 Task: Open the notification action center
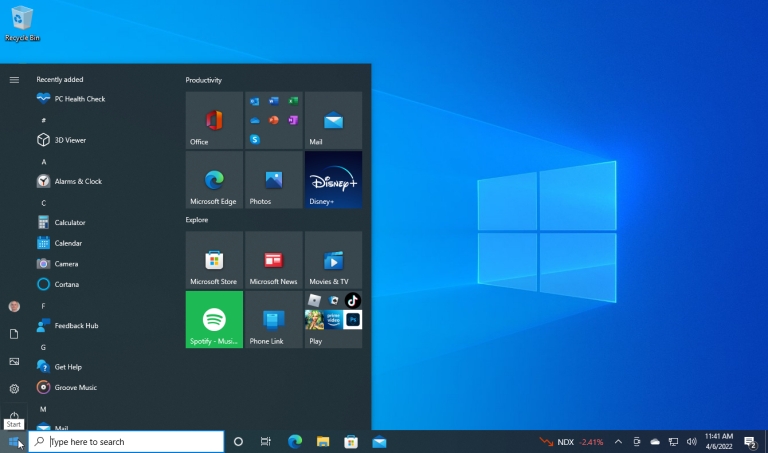750,442
